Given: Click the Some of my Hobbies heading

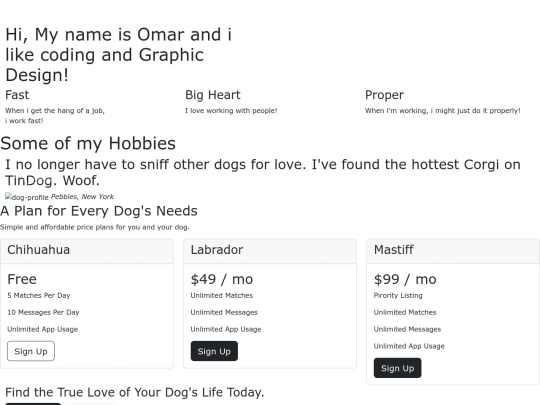Looking at the screenshot, I should [x=88, y=143].
